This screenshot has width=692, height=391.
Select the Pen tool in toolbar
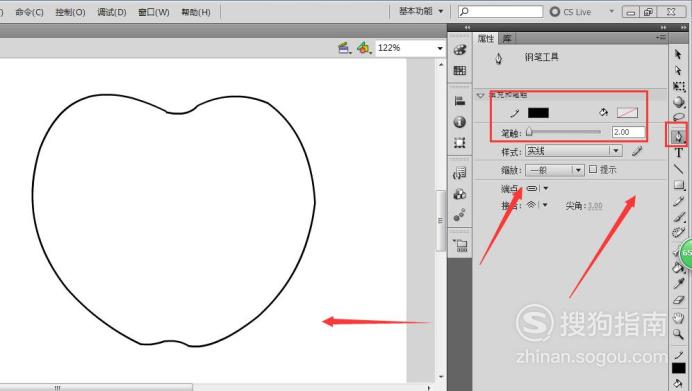point(678,136)
